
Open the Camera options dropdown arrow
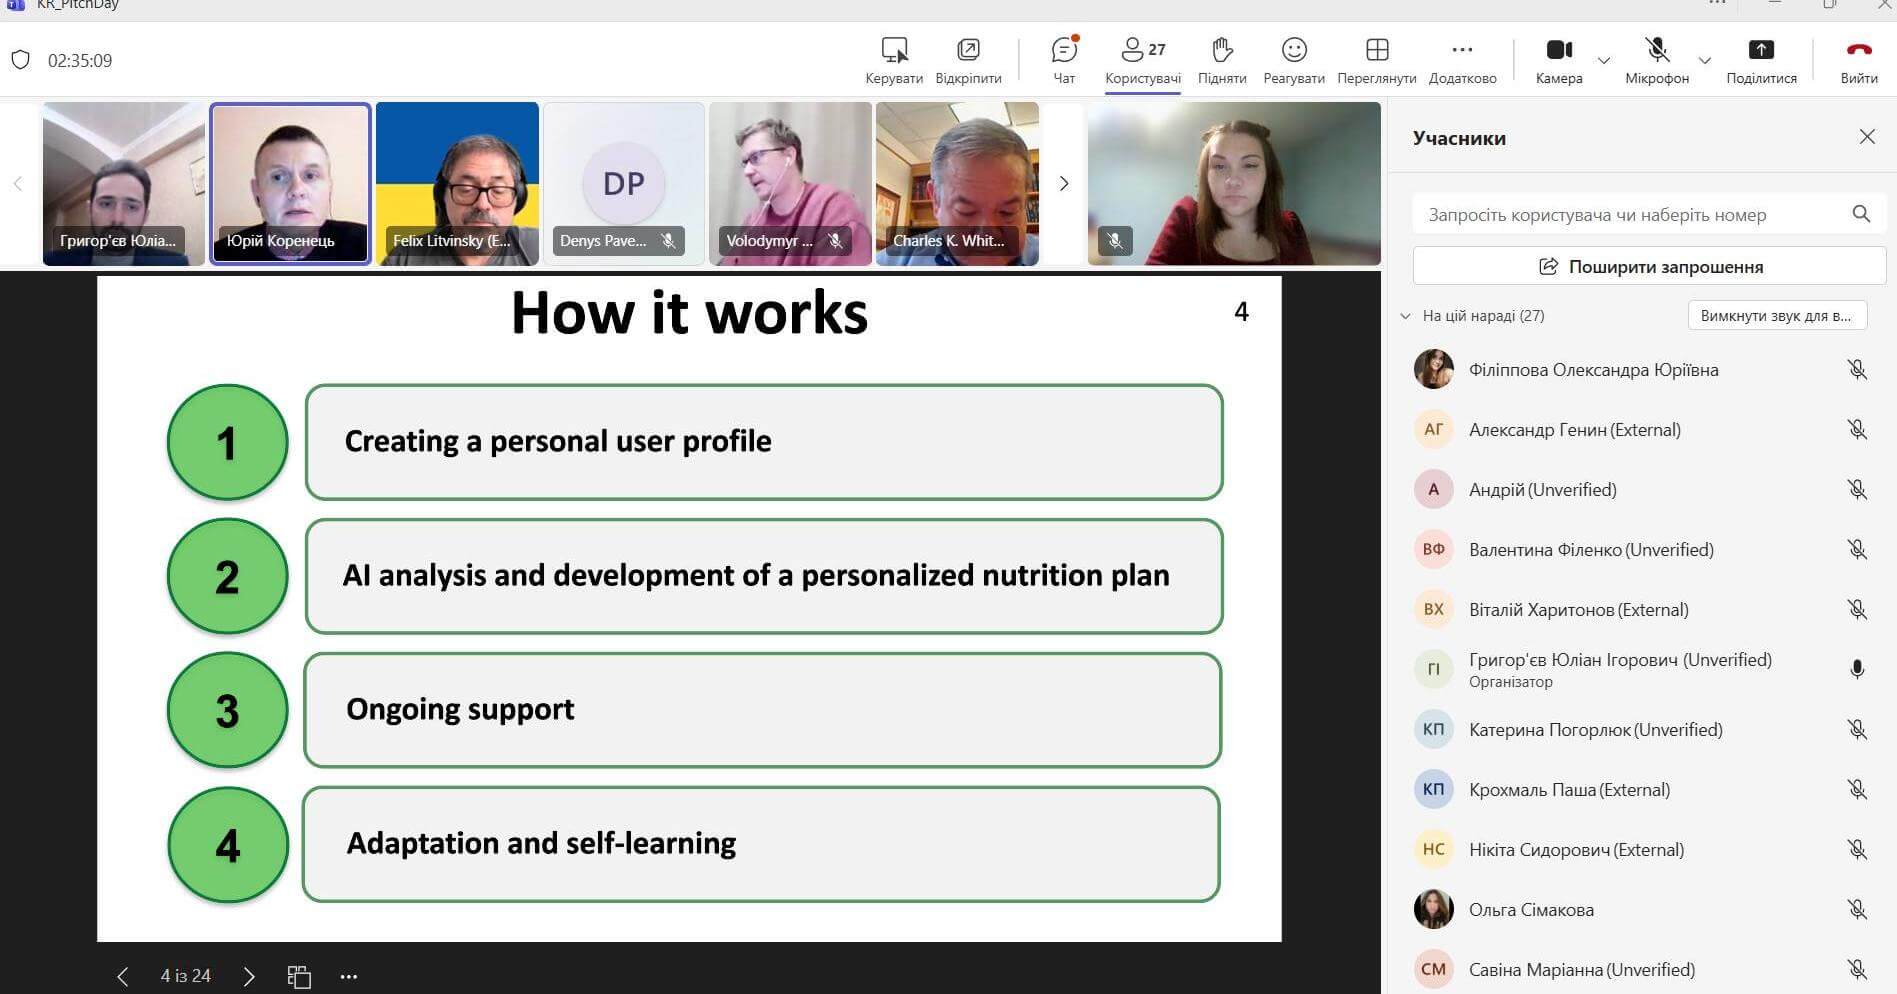(1604, 61)
